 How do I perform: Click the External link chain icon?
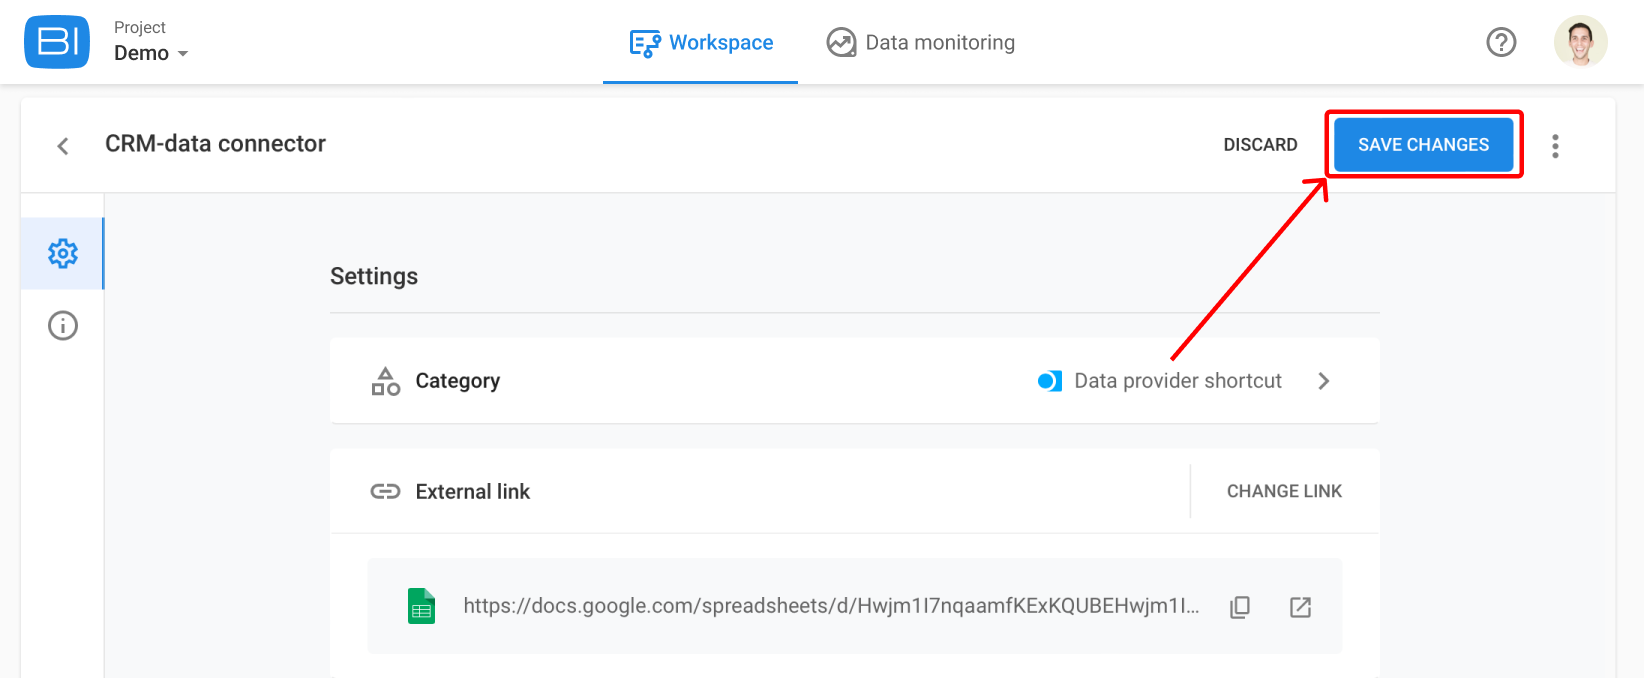pos(386,491)
